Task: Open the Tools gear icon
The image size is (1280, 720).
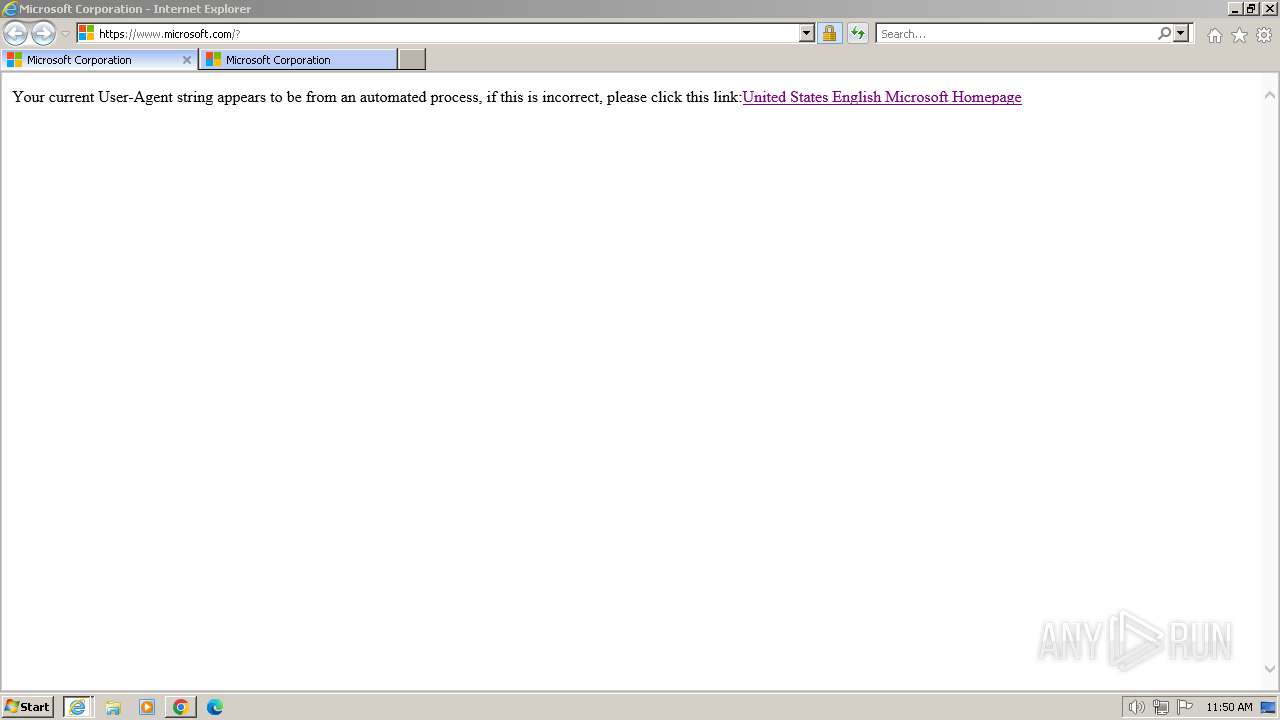Action: (1264, 35)
